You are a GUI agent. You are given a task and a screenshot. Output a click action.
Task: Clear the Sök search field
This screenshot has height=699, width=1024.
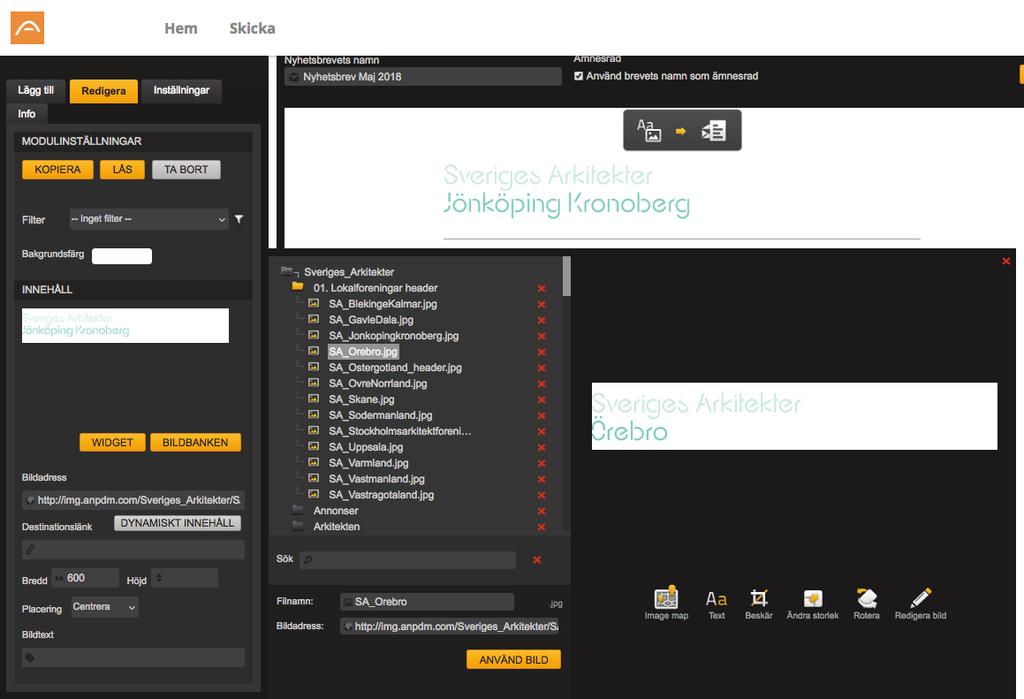tap(537, 560)
